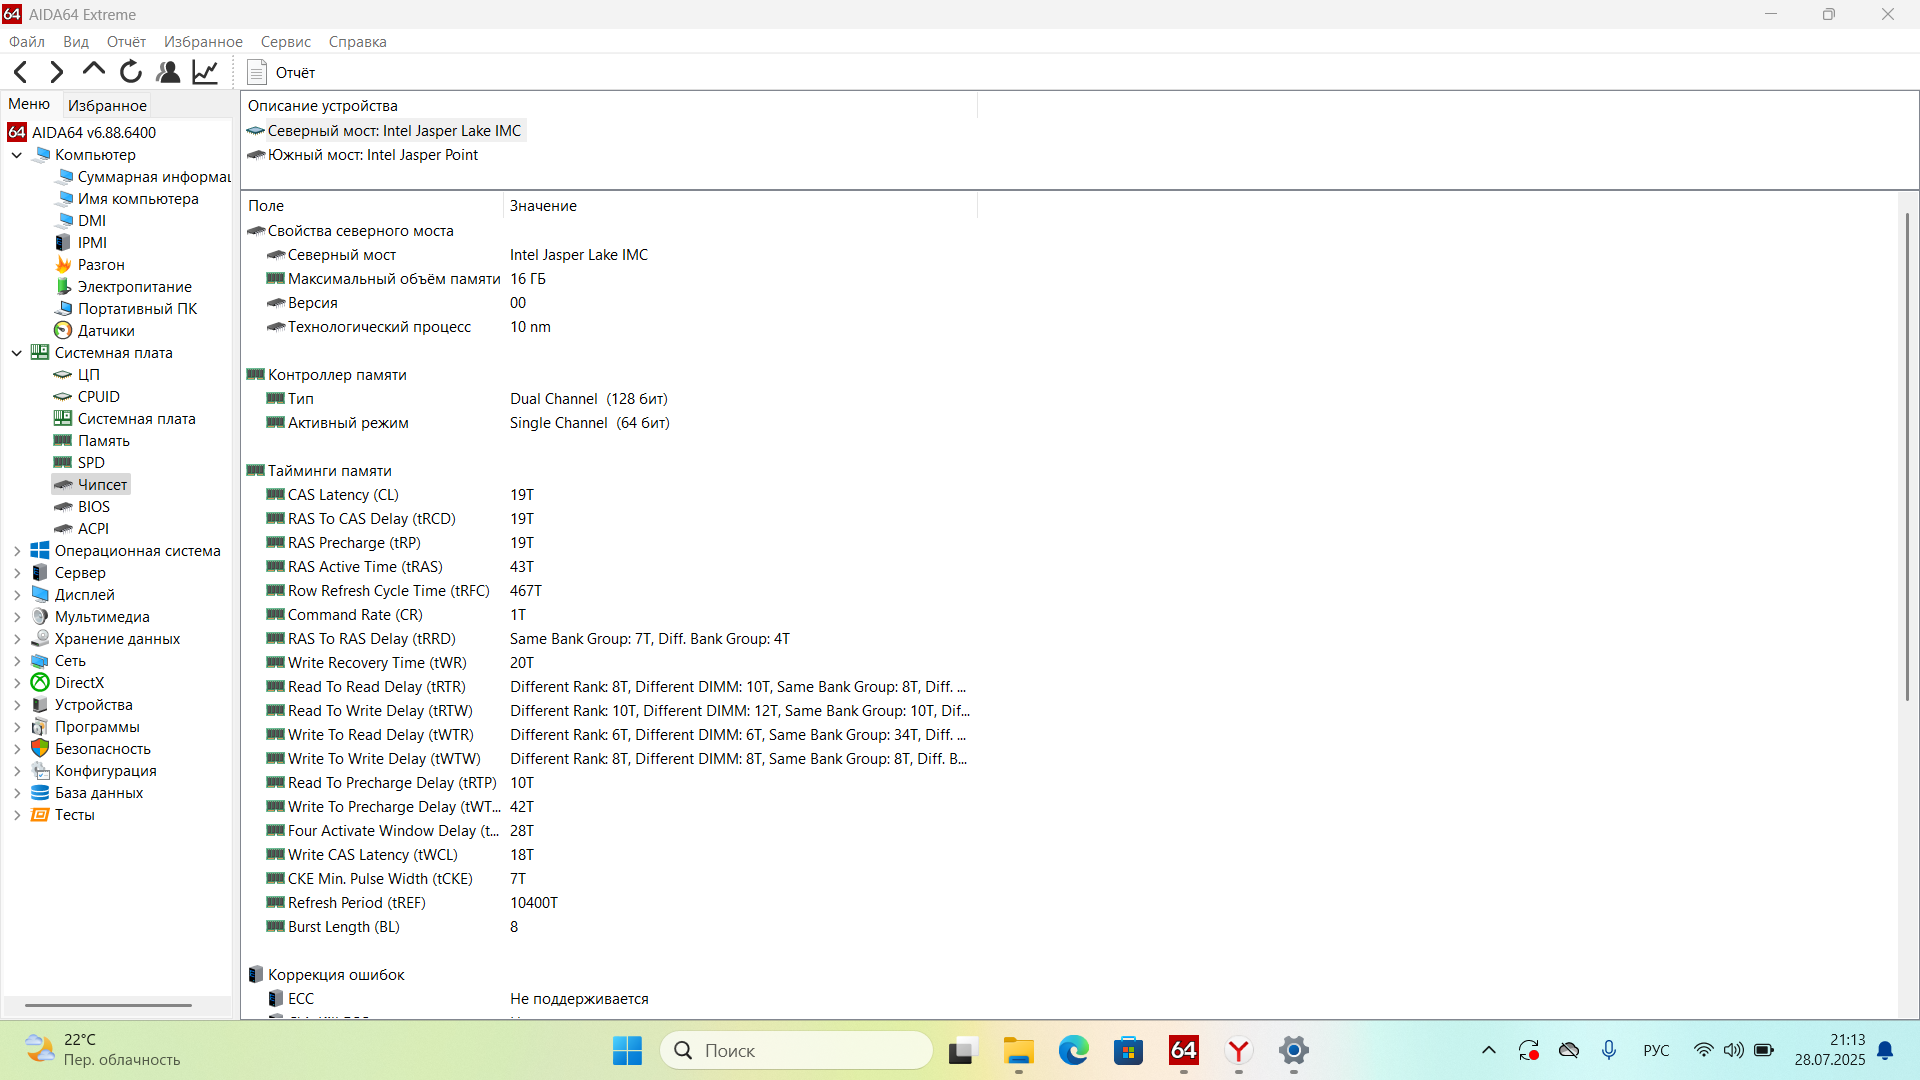Open the graph chart toolbar icon
1920x1080 pixels.
[x=205, y=72]
